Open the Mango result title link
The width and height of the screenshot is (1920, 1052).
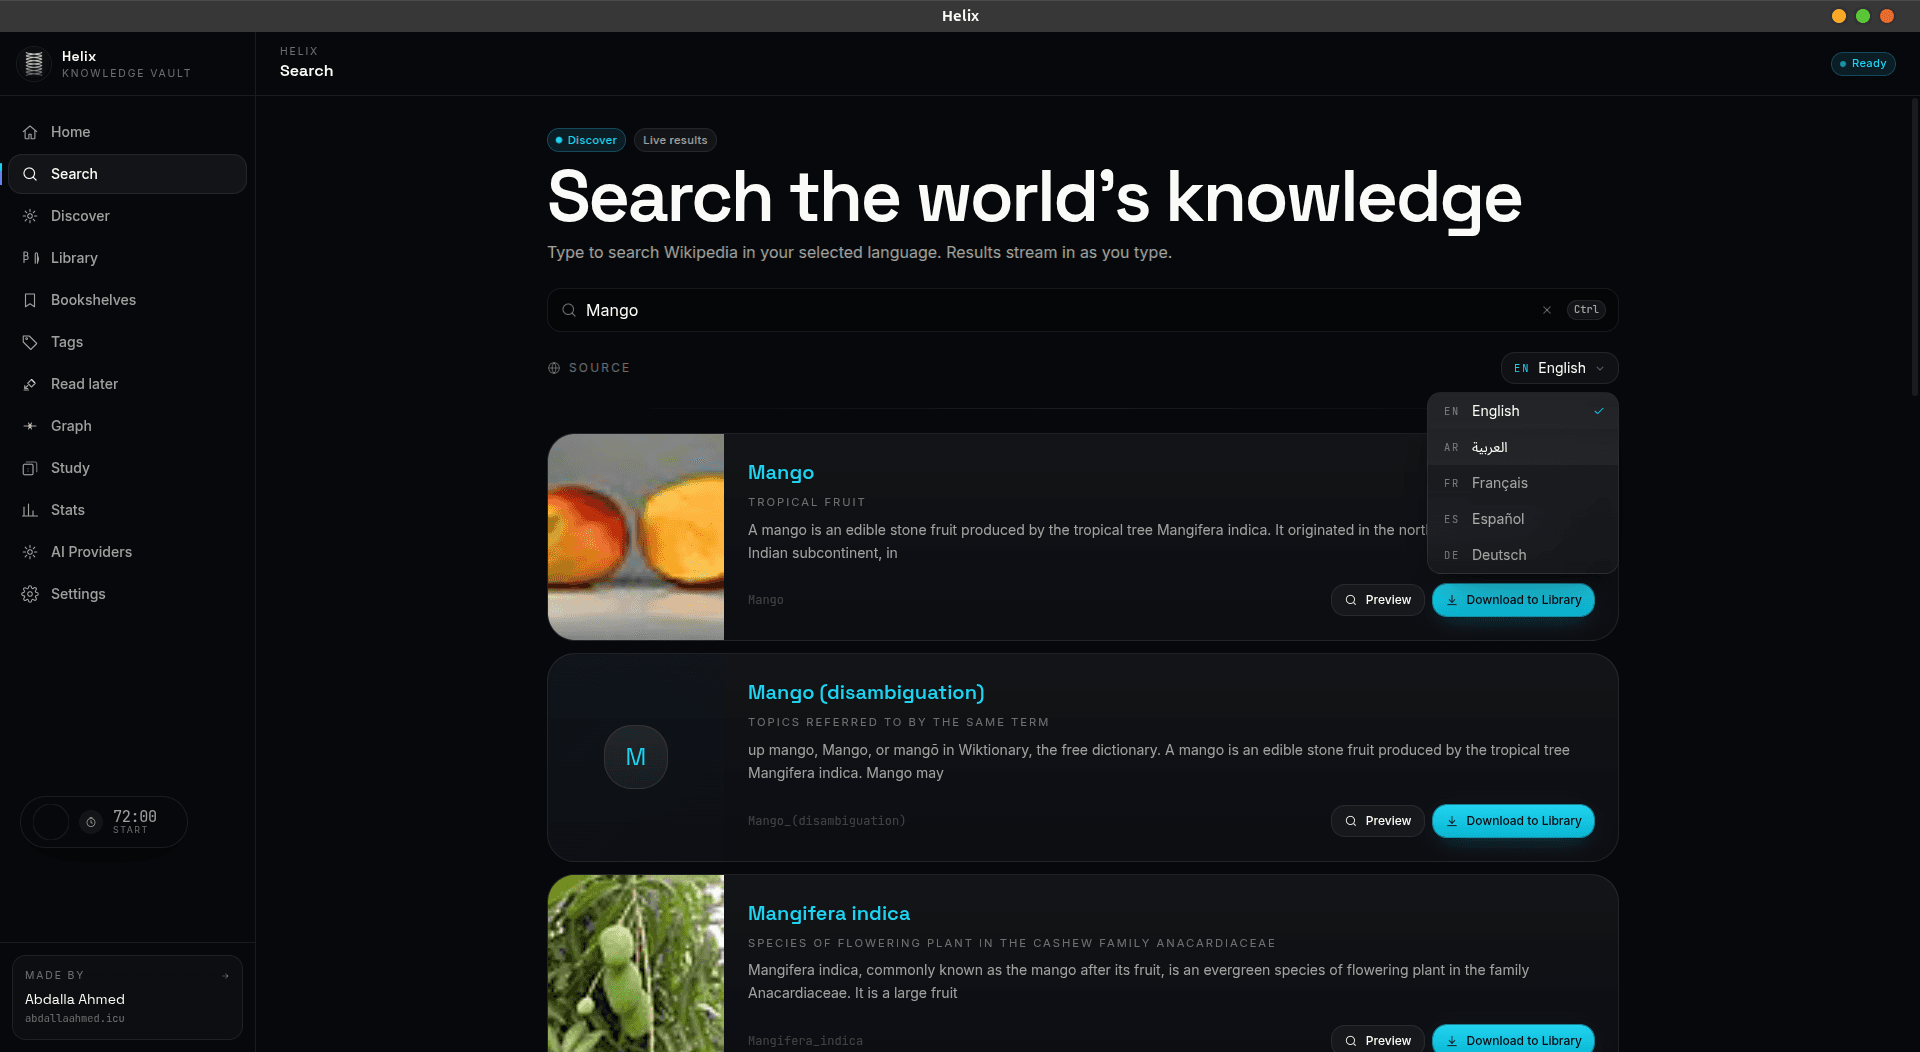(781, 472)
